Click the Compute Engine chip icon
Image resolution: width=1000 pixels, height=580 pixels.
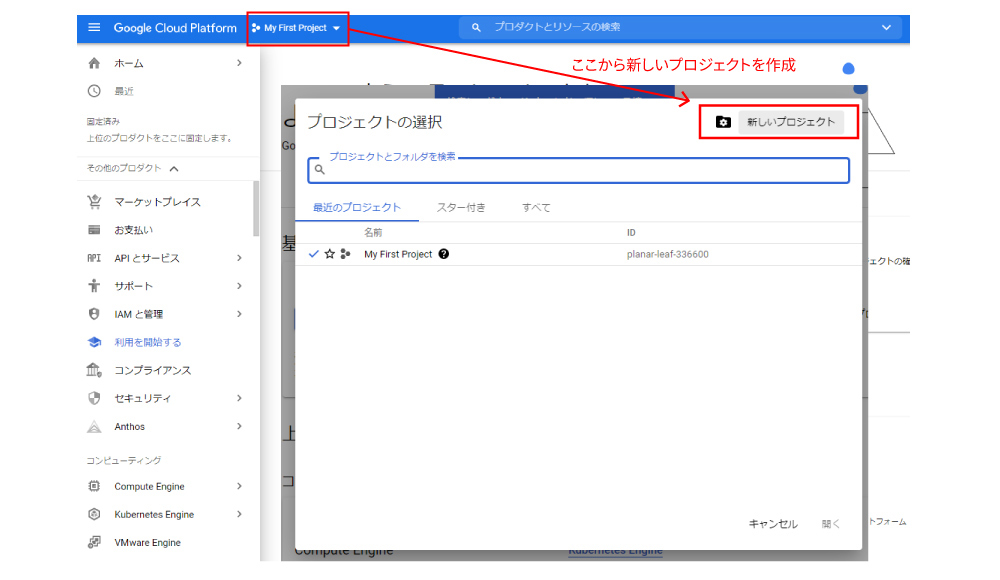click(94, 486)
